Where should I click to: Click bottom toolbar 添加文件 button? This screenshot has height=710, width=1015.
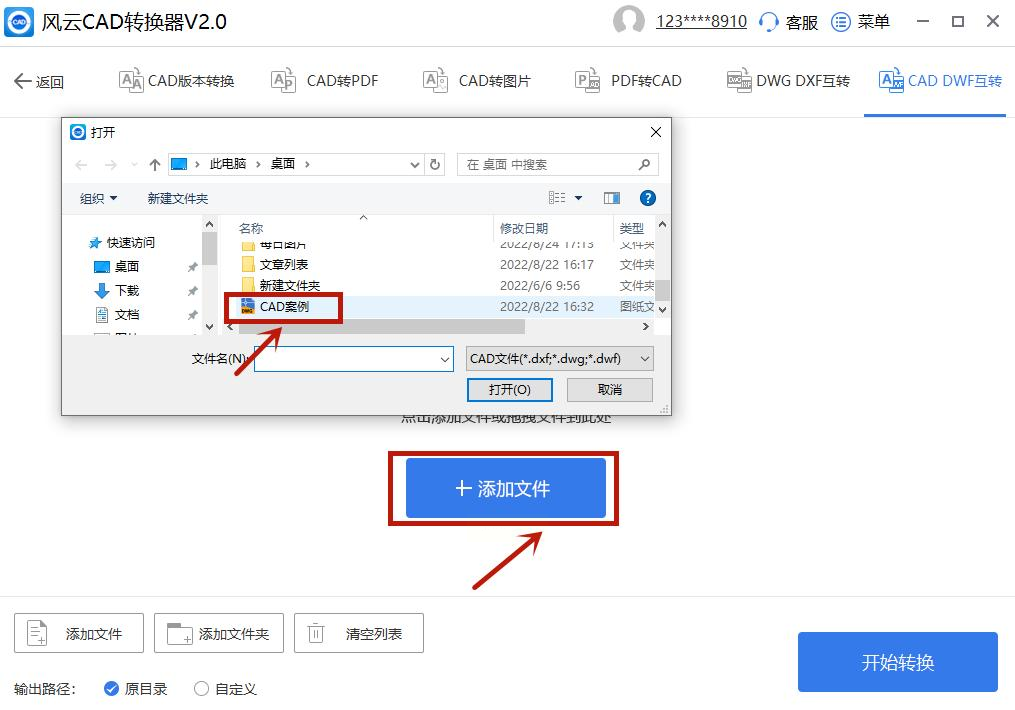pyautogui.click(x=79, y=633)
